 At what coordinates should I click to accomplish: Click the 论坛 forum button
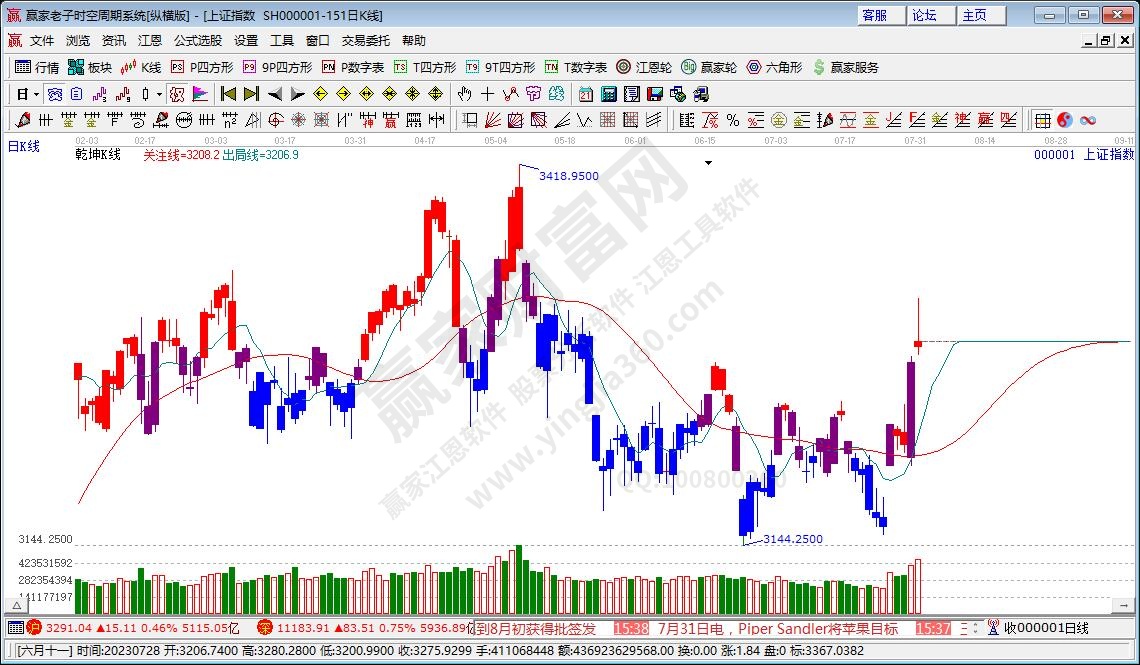(925, 15)
